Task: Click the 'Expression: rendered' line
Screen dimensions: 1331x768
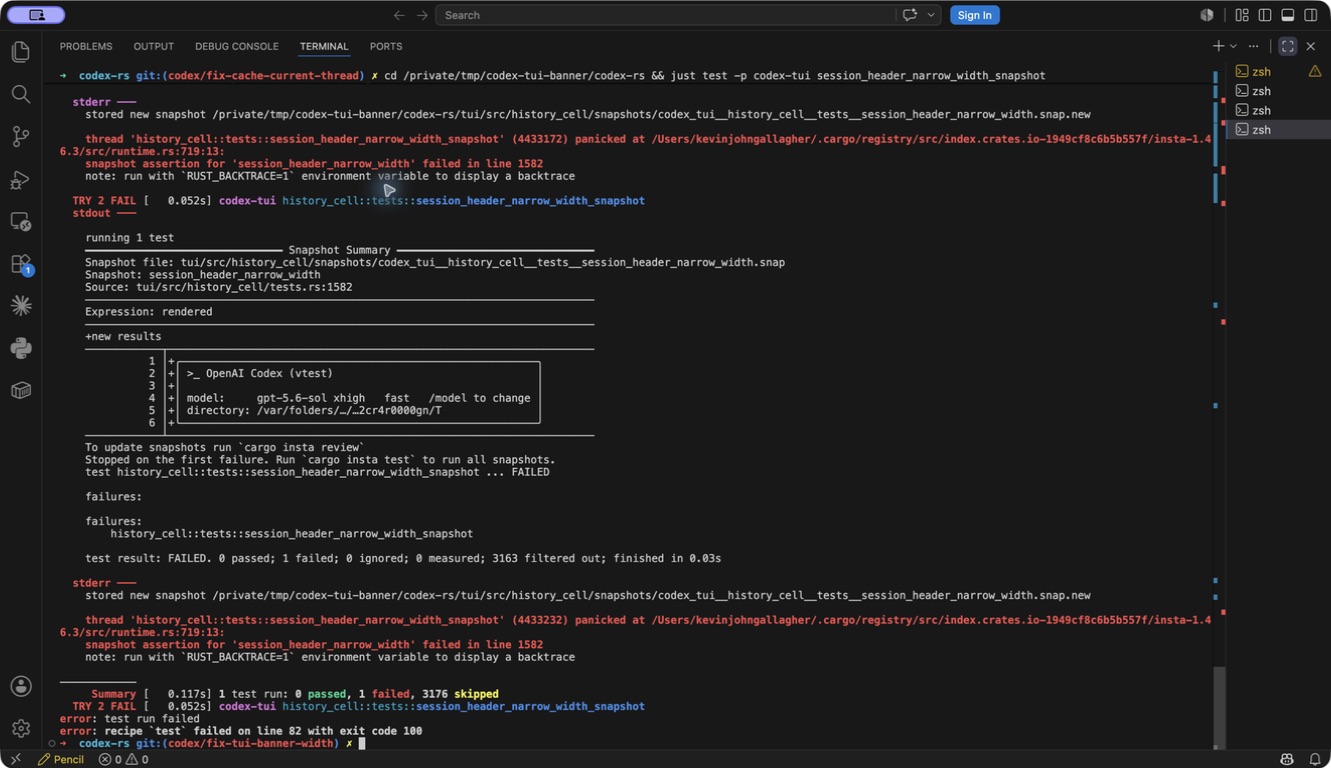Action: pyautogui.click(x=148, y=312)
